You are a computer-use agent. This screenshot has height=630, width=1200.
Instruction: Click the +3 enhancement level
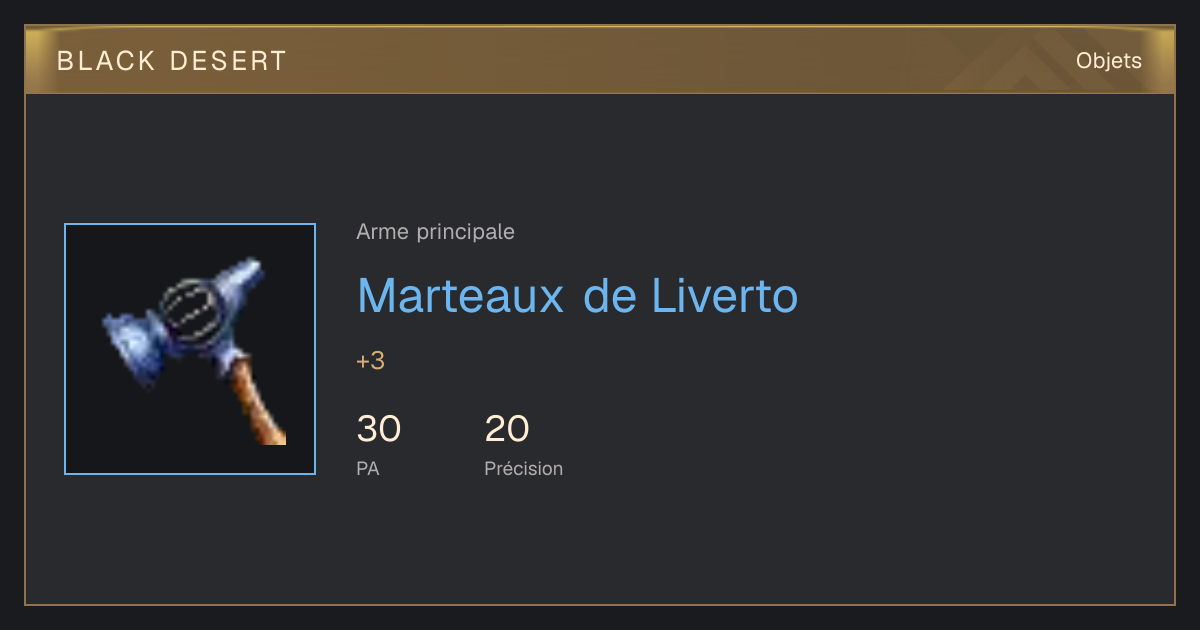[x=371, y=361]
